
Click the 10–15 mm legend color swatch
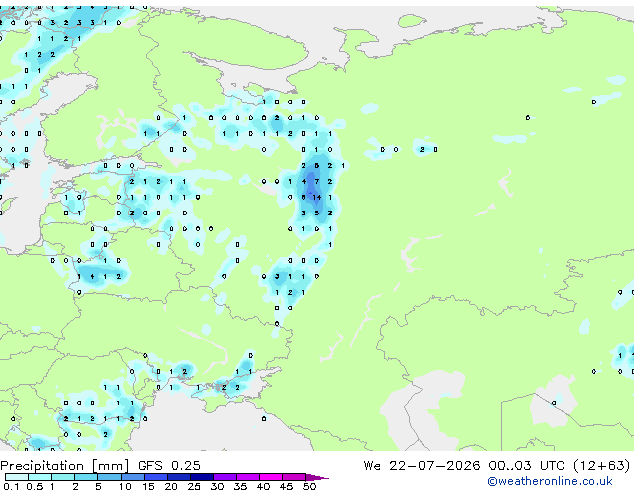pyautogui.click(x=132, y=477)
